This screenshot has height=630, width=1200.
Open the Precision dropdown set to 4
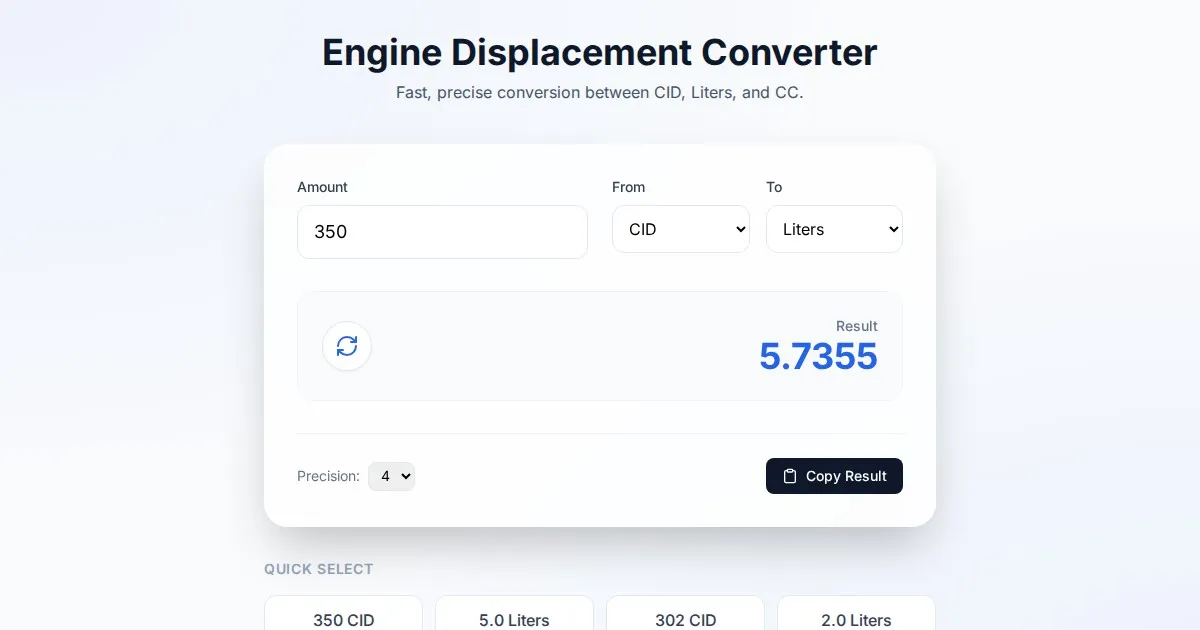391,476
